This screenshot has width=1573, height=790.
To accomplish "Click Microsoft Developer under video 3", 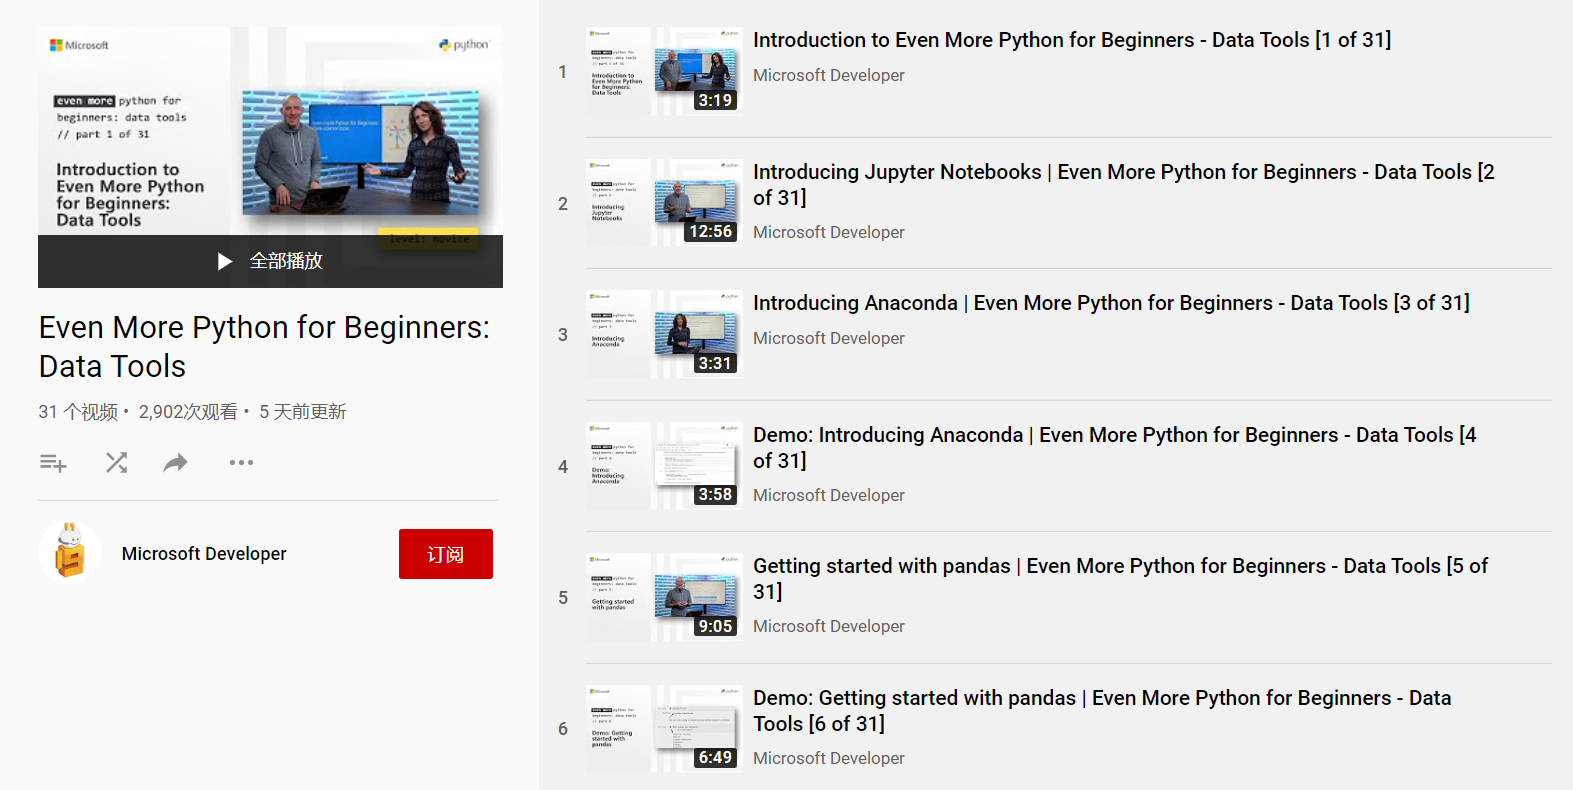I will coord(829,339).
